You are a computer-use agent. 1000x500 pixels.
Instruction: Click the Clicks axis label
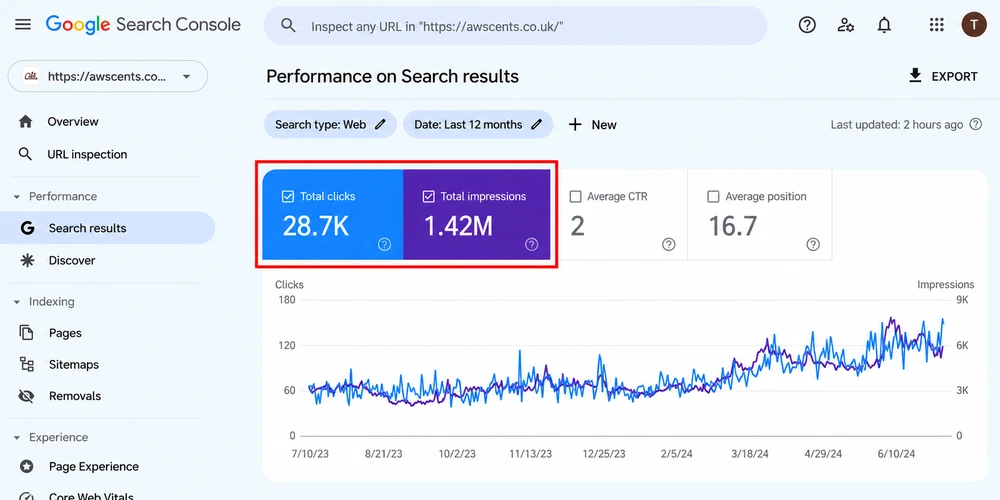point(290,284)
